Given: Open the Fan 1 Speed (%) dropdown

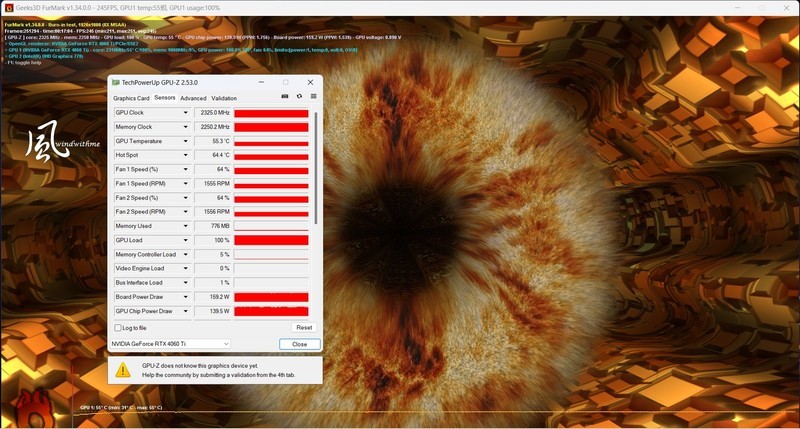Looking at the screenshot, I should pyautogui.click(x=185, y=169).
